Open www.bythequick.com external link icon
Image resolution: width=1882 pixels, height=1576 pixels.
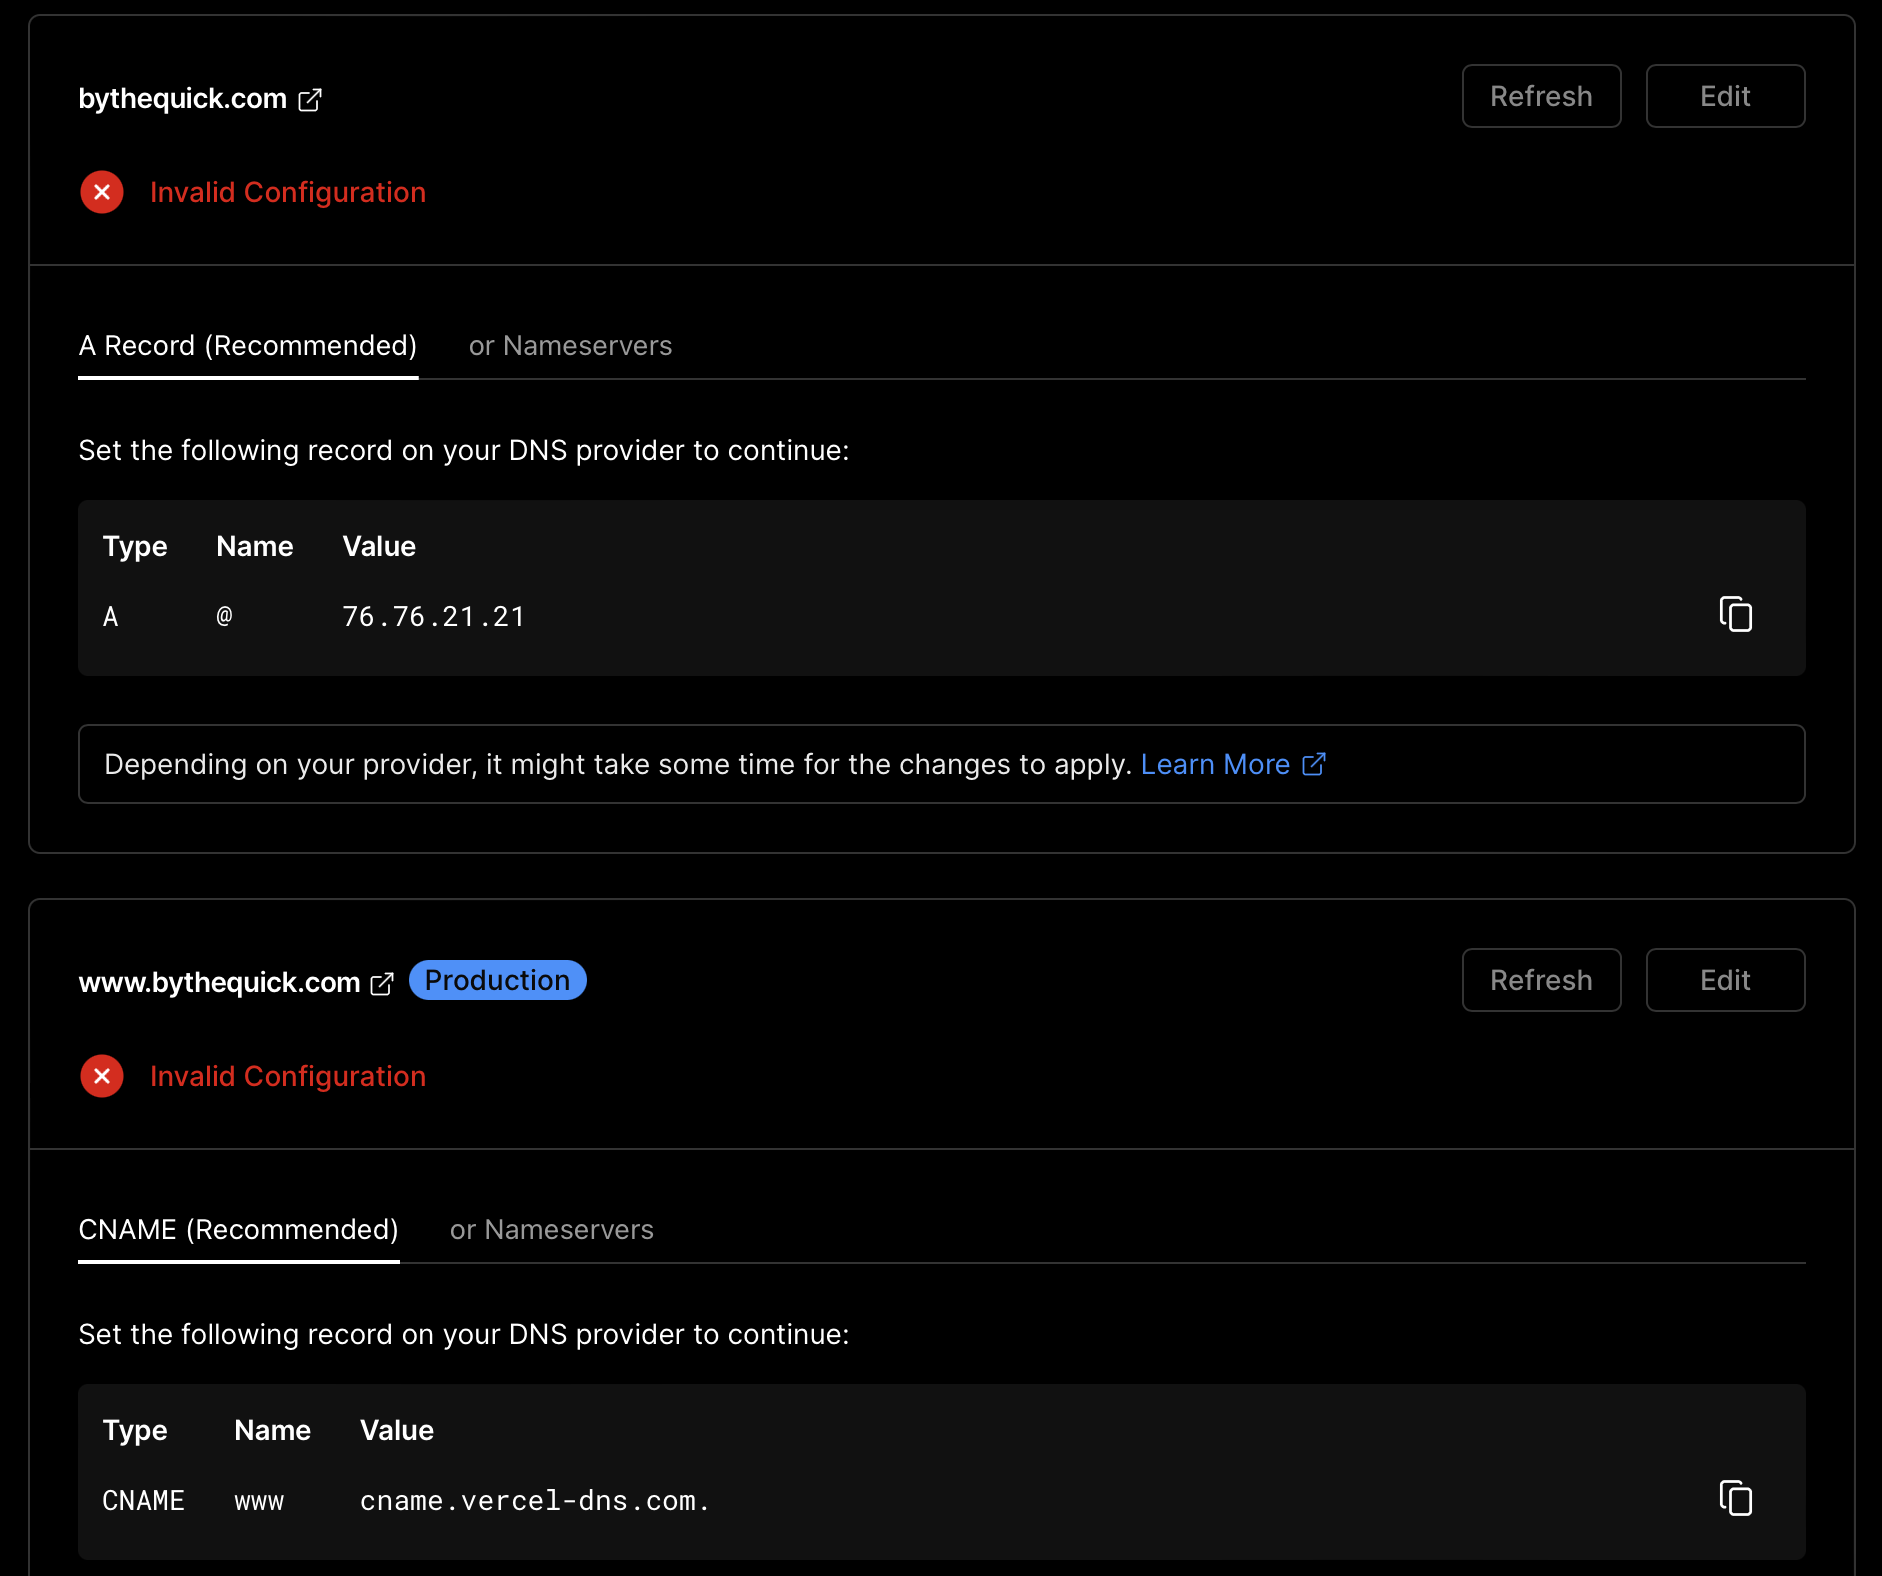pos(382,983)
